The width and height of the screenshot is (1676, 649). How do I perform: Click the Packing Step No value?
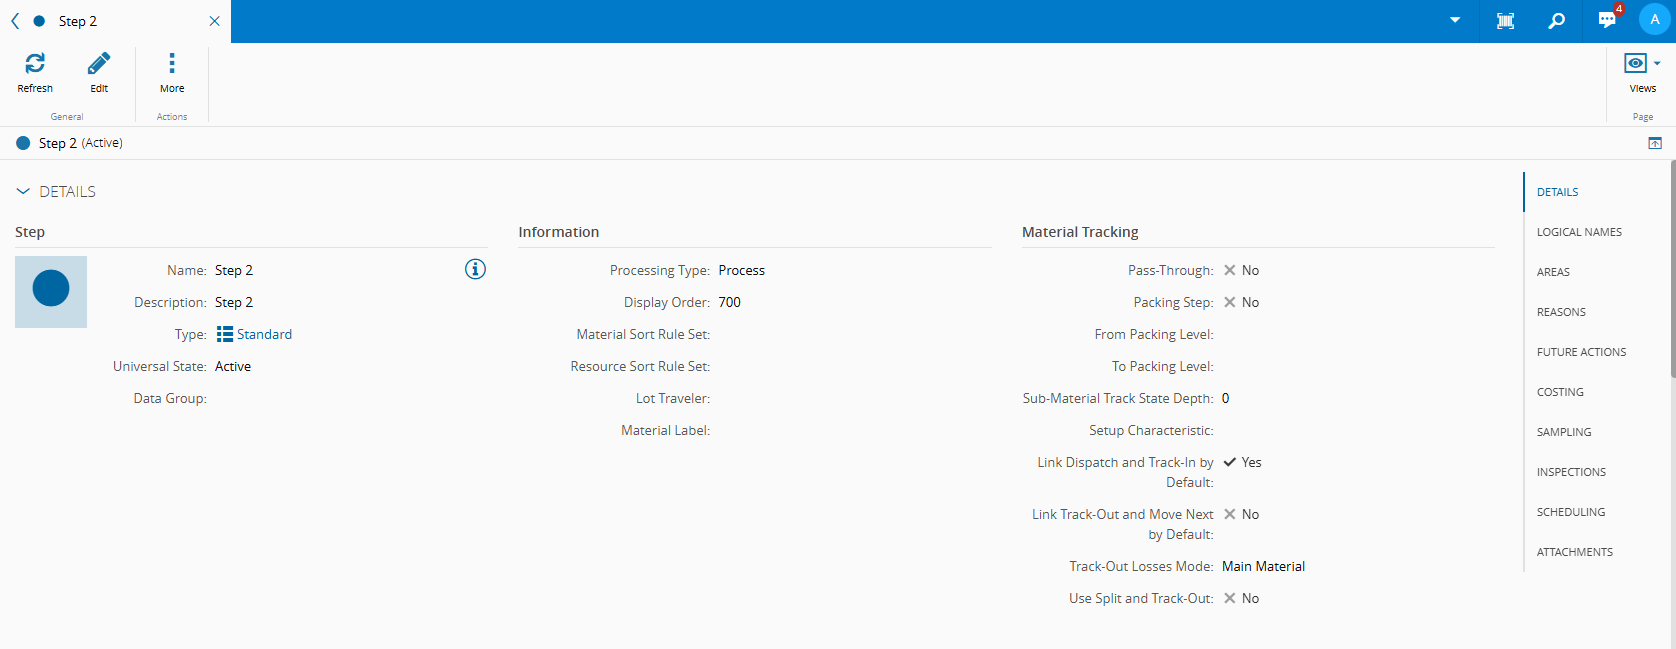pos(1241,302)
